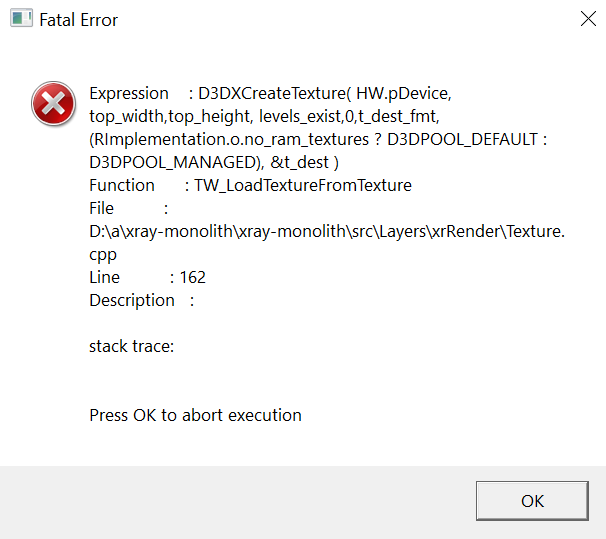The image size is (606, 539).
Task: Click the xray-monolith Texture file path
Action: [x=327, y=231]
